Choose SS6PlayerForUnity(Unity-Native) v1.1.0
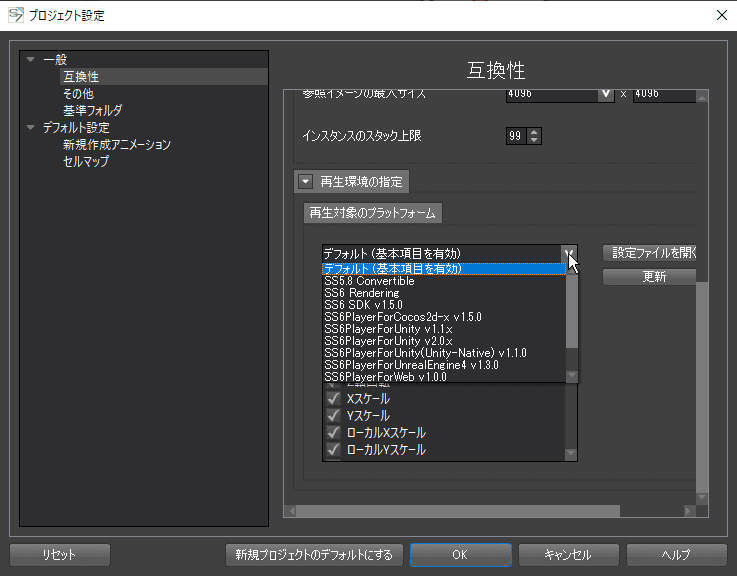 444,353
